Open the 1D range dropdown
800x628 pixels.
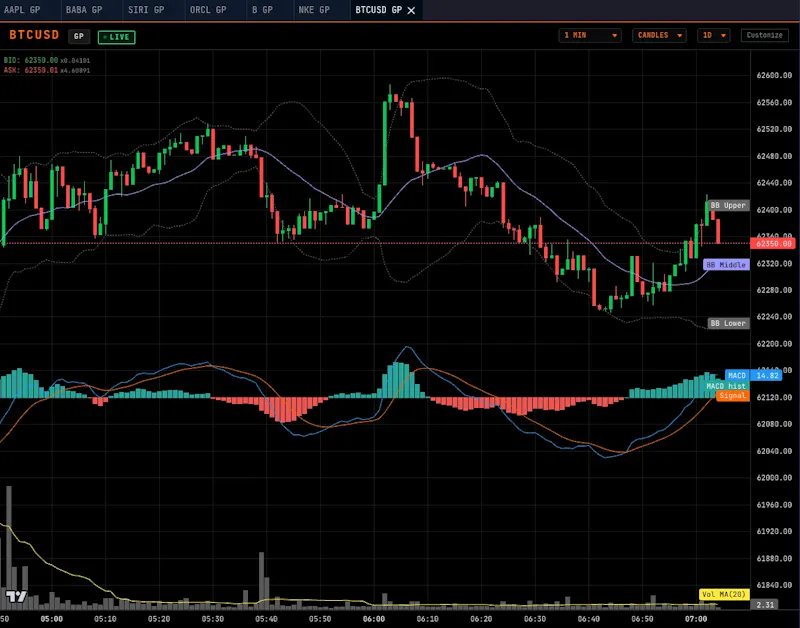click(x=713, y=35)
